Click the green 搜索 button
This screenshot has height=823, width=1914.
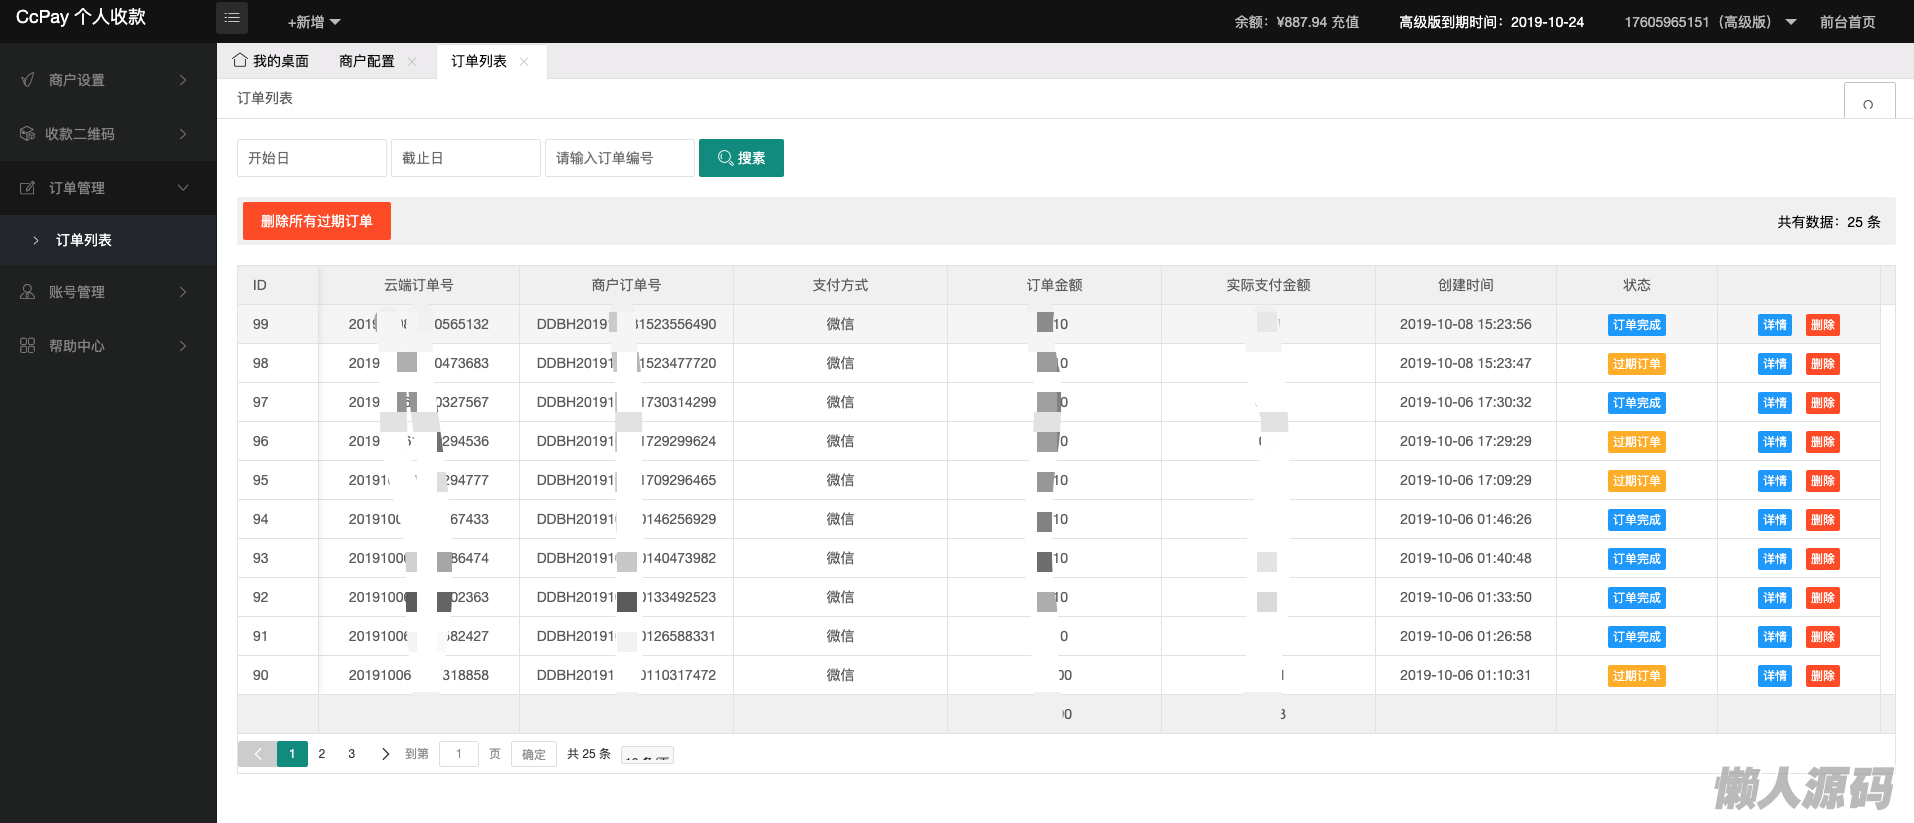(x=741, y=158)
